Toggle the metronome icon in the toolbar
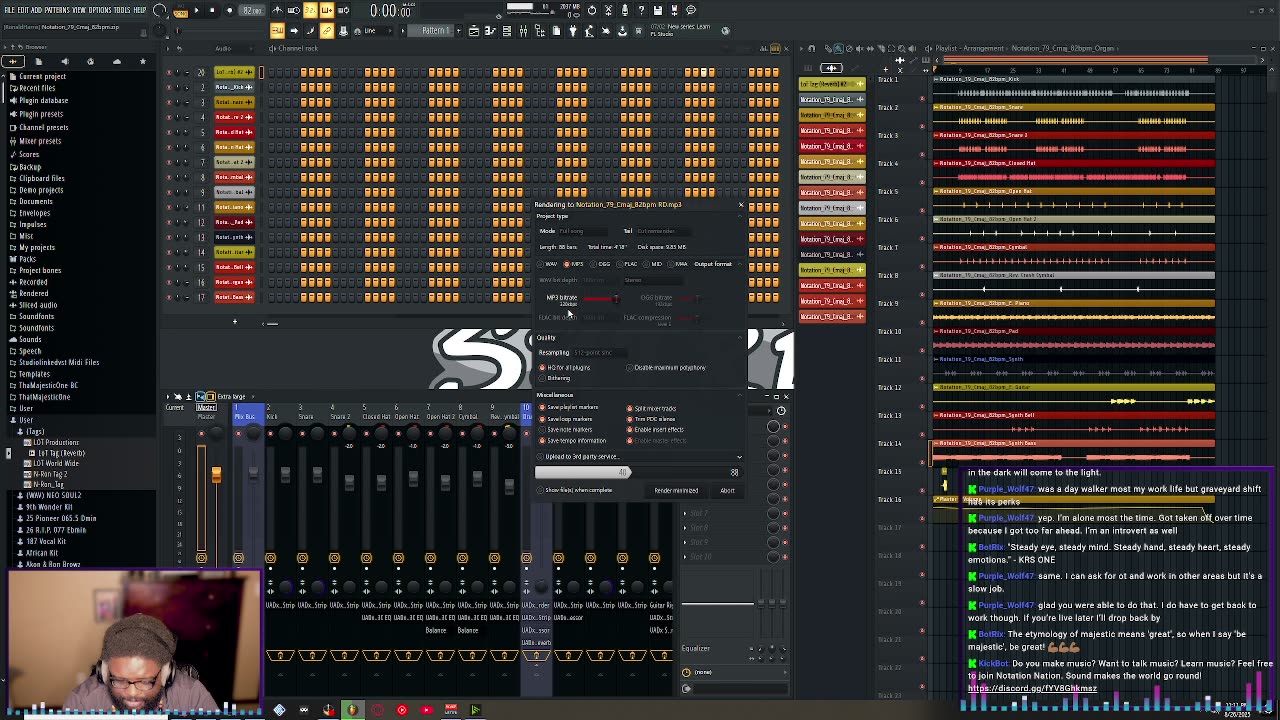The height and width of the screenshot is (720, 1280). click(x=278, y=11)
